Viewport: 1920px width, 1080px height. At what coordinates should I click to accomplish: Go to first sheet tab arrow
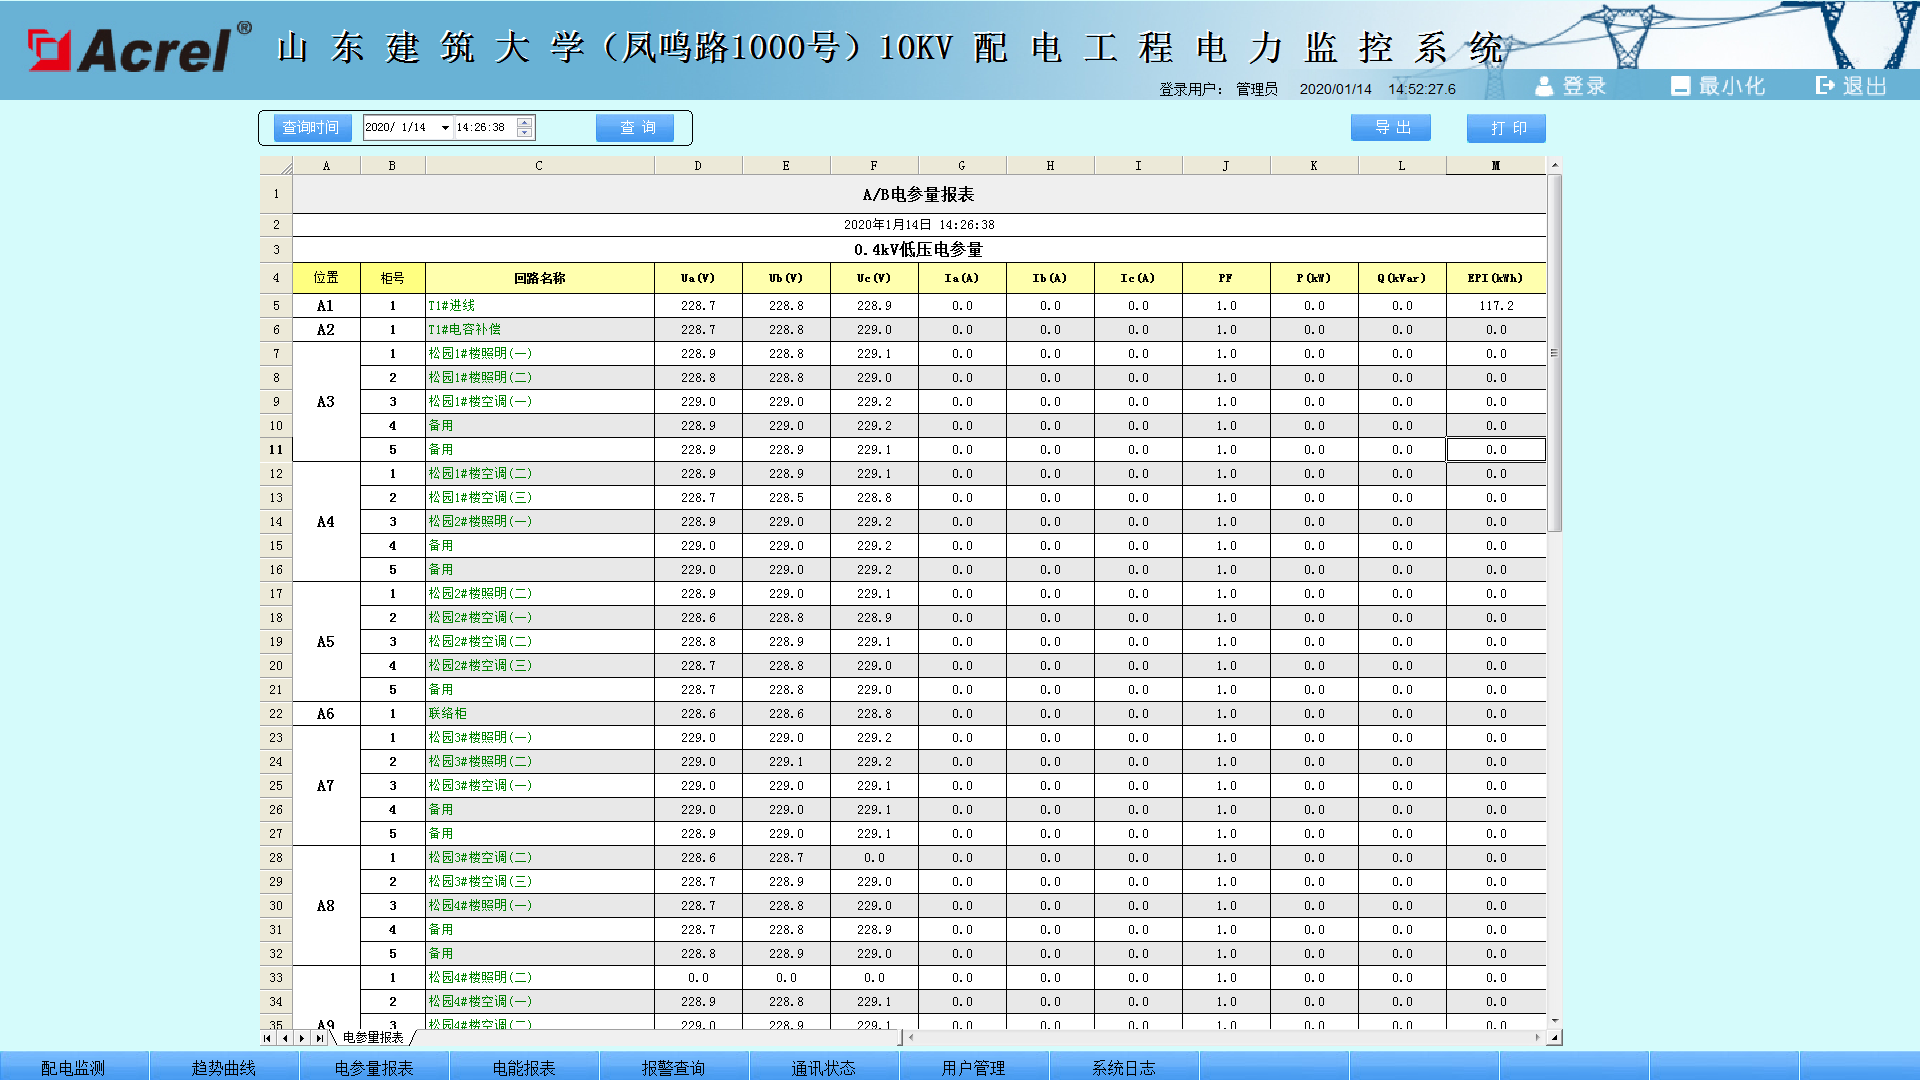point(267,1038)
